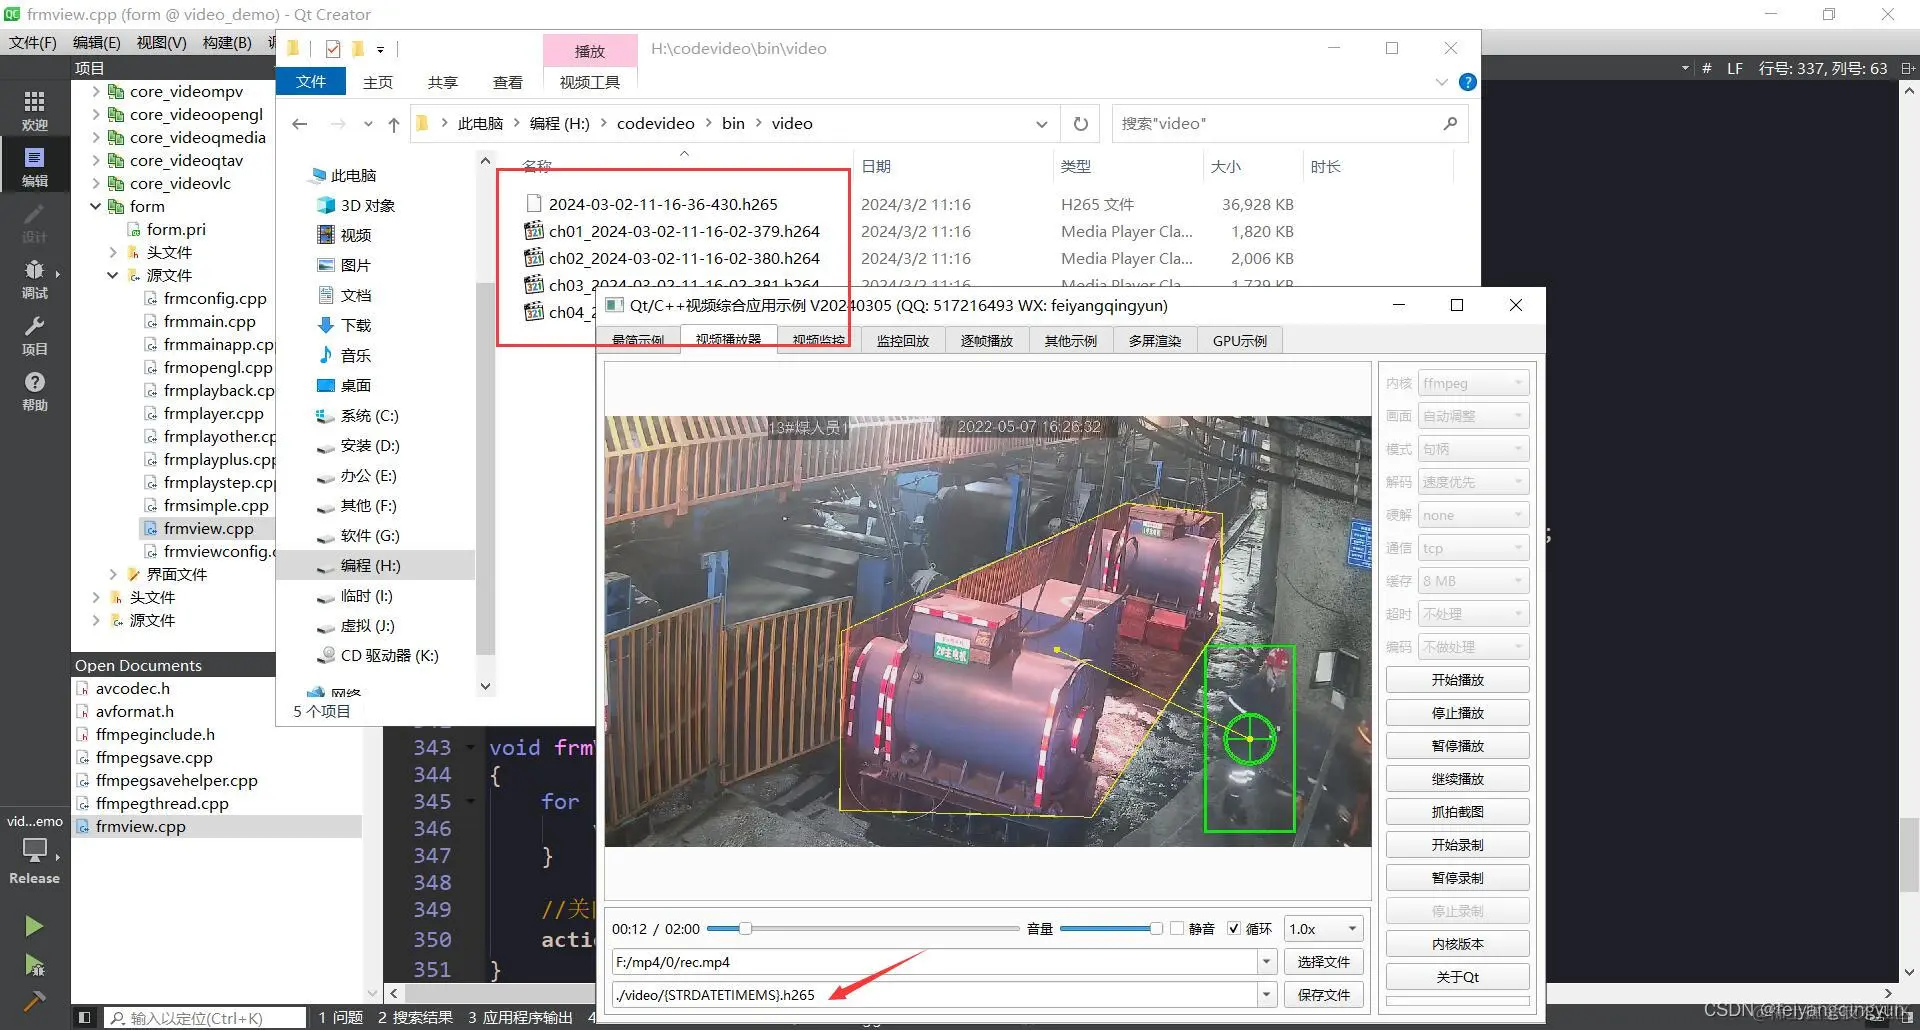
Task: Click the split editor icon in Qt Creator
Action: click(x=1908, y=68)
